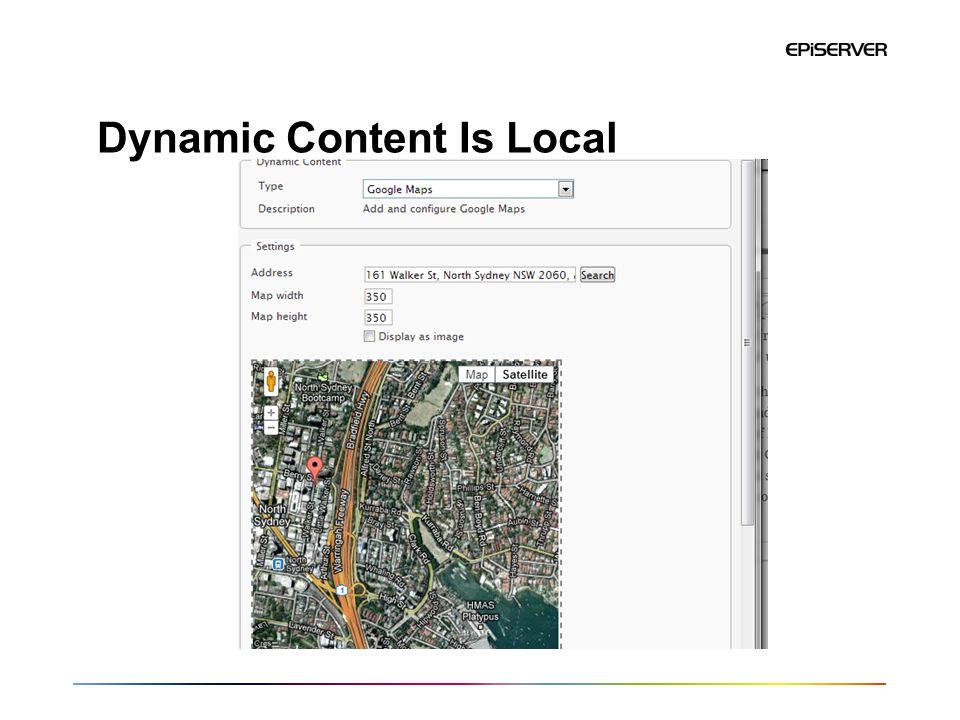
Task: Zoom out with the map minus button
Action: 271,427
